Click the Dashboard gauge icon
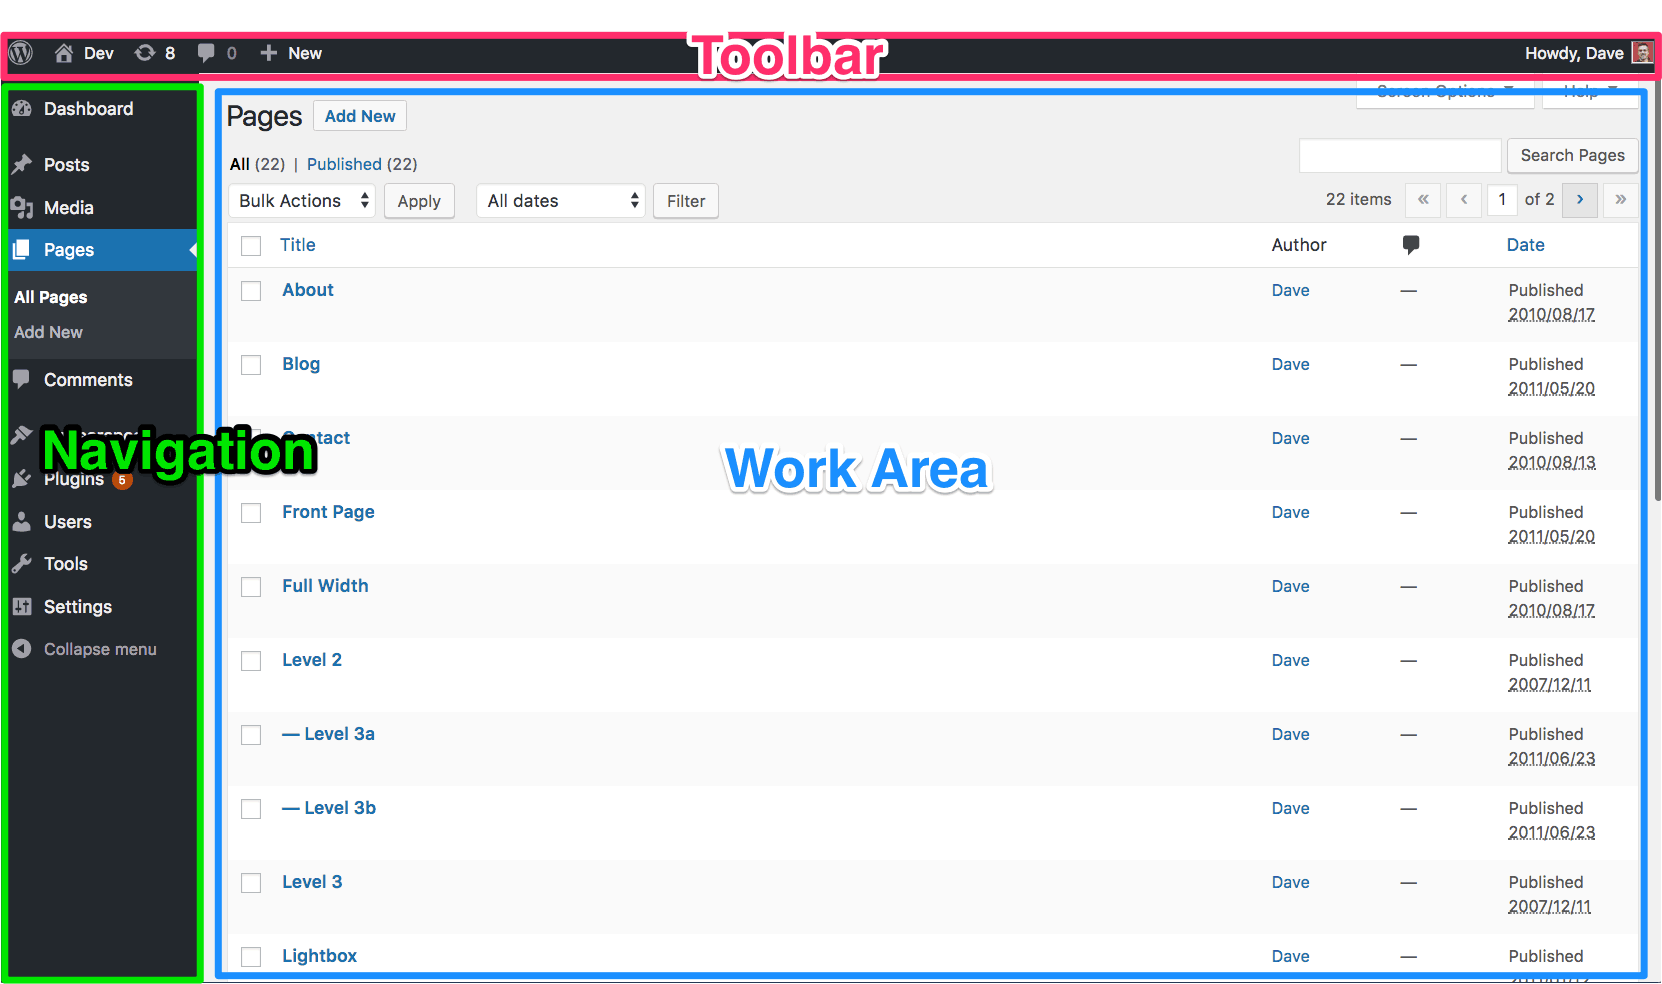 pyautogui.click(x=22, y=109)
